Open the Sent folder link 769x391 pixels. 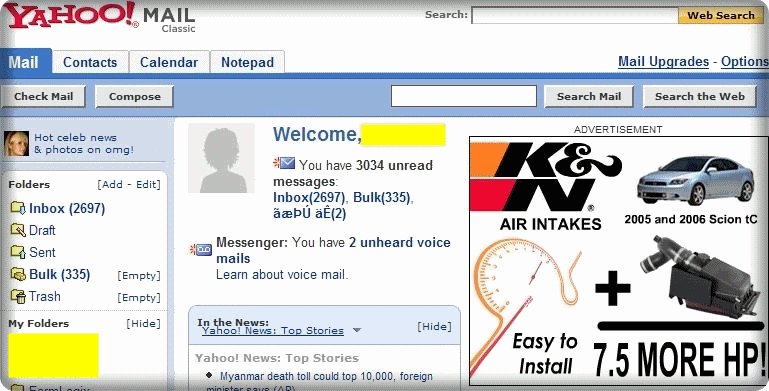click(42, 252)
